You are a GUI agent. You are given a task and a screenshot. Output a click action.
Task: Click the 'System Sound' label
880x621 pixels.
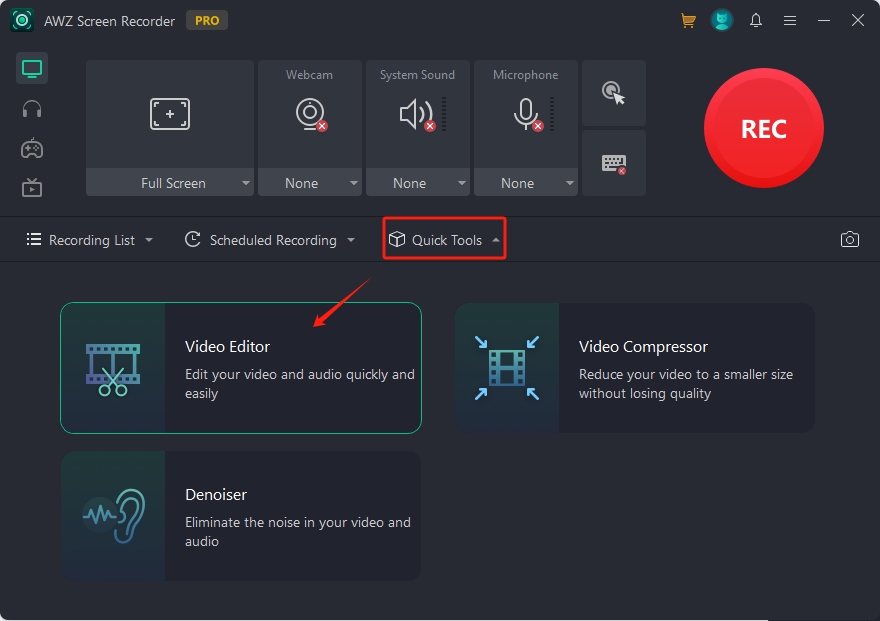[x=417, y=75]
